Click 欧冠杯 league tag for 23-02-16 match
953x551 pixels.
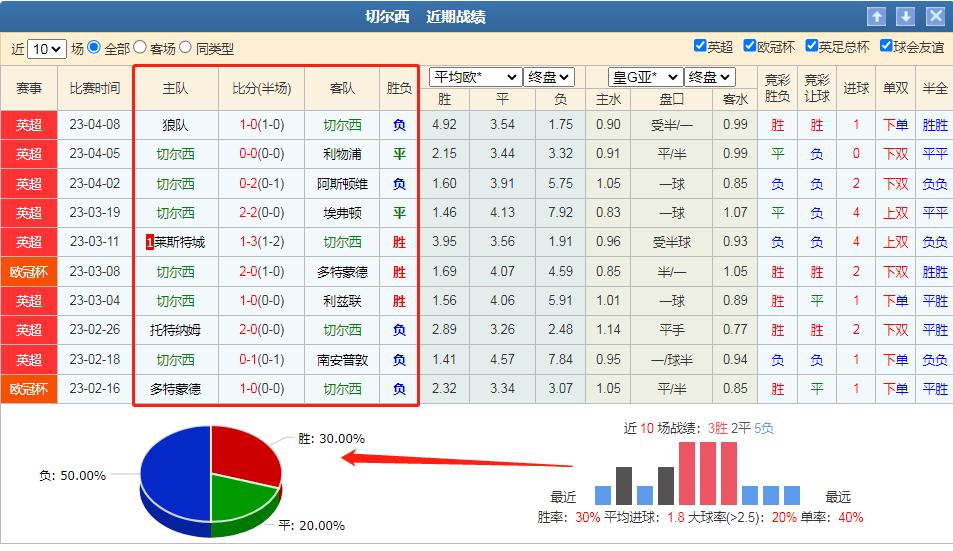click(x=29, y=389)
